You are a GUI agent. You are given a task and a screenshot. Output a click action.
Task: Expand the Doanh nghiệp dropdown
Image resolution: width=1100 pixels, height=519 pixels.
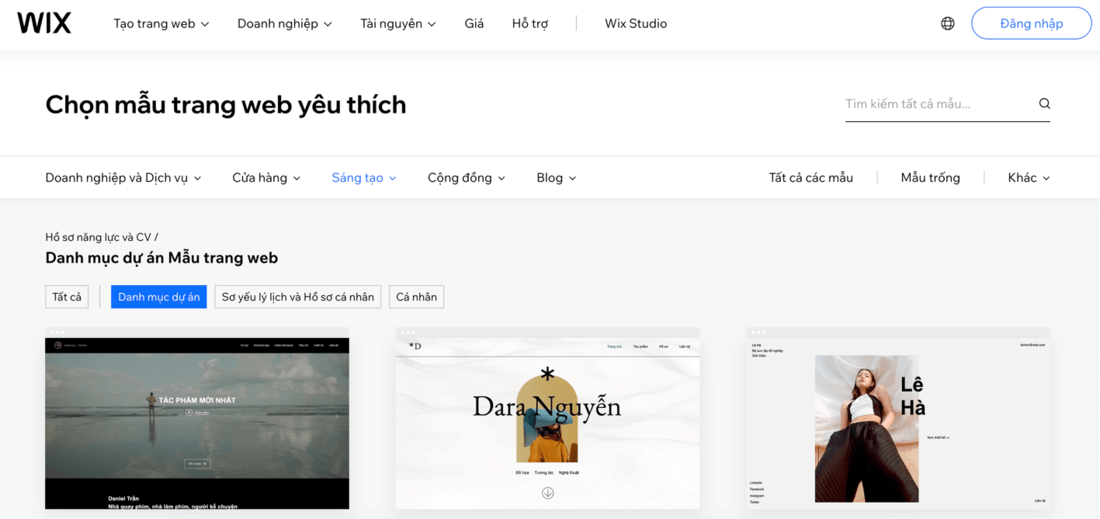click(x=284, y=24)
